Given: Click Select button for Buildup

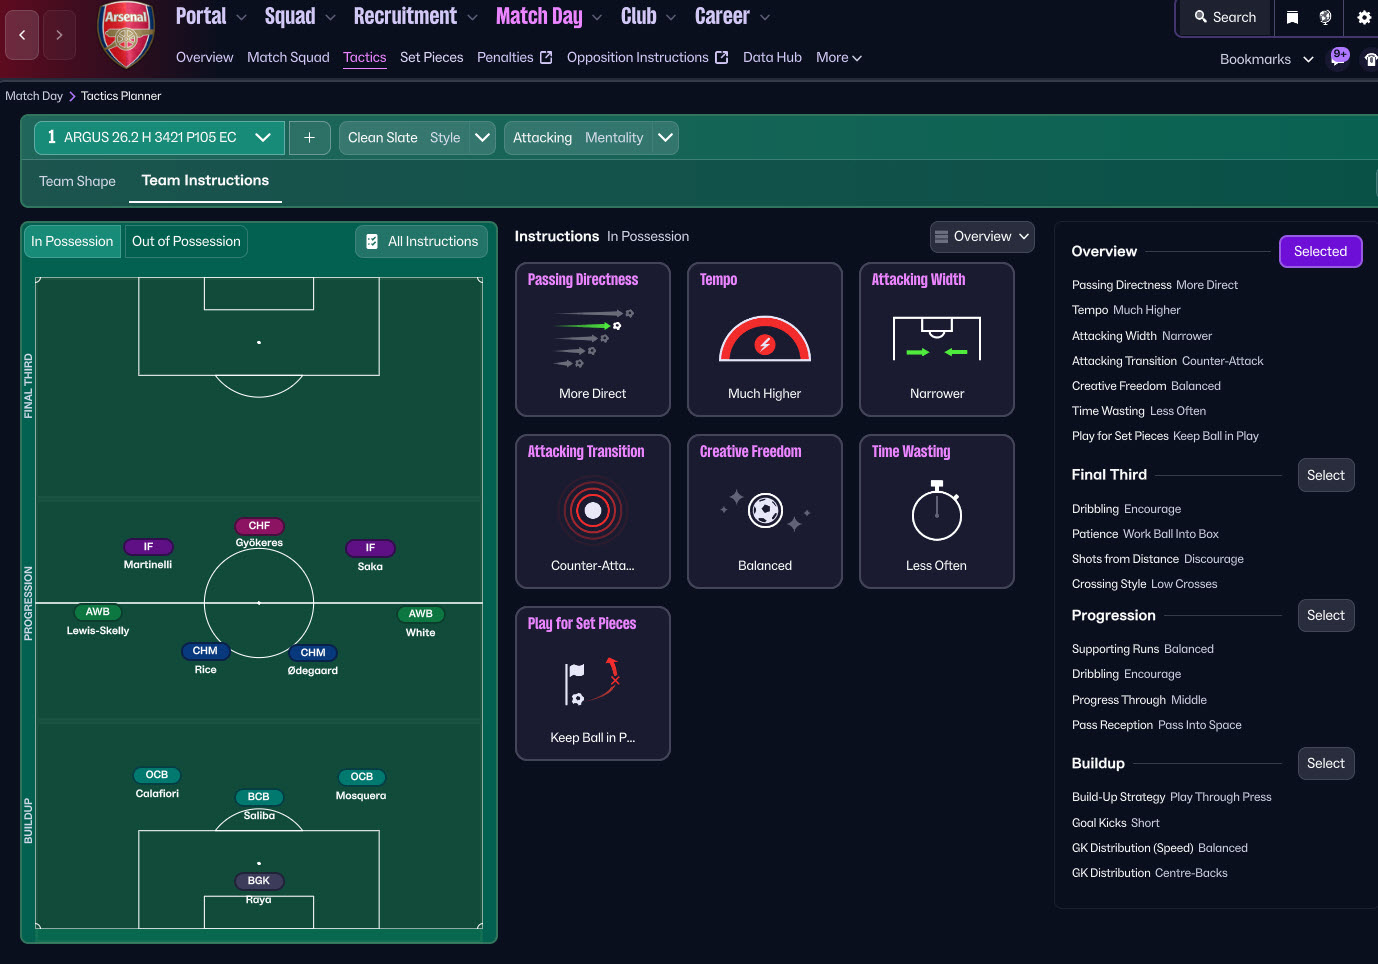Looking at the screenshot, I should 1325,763.
